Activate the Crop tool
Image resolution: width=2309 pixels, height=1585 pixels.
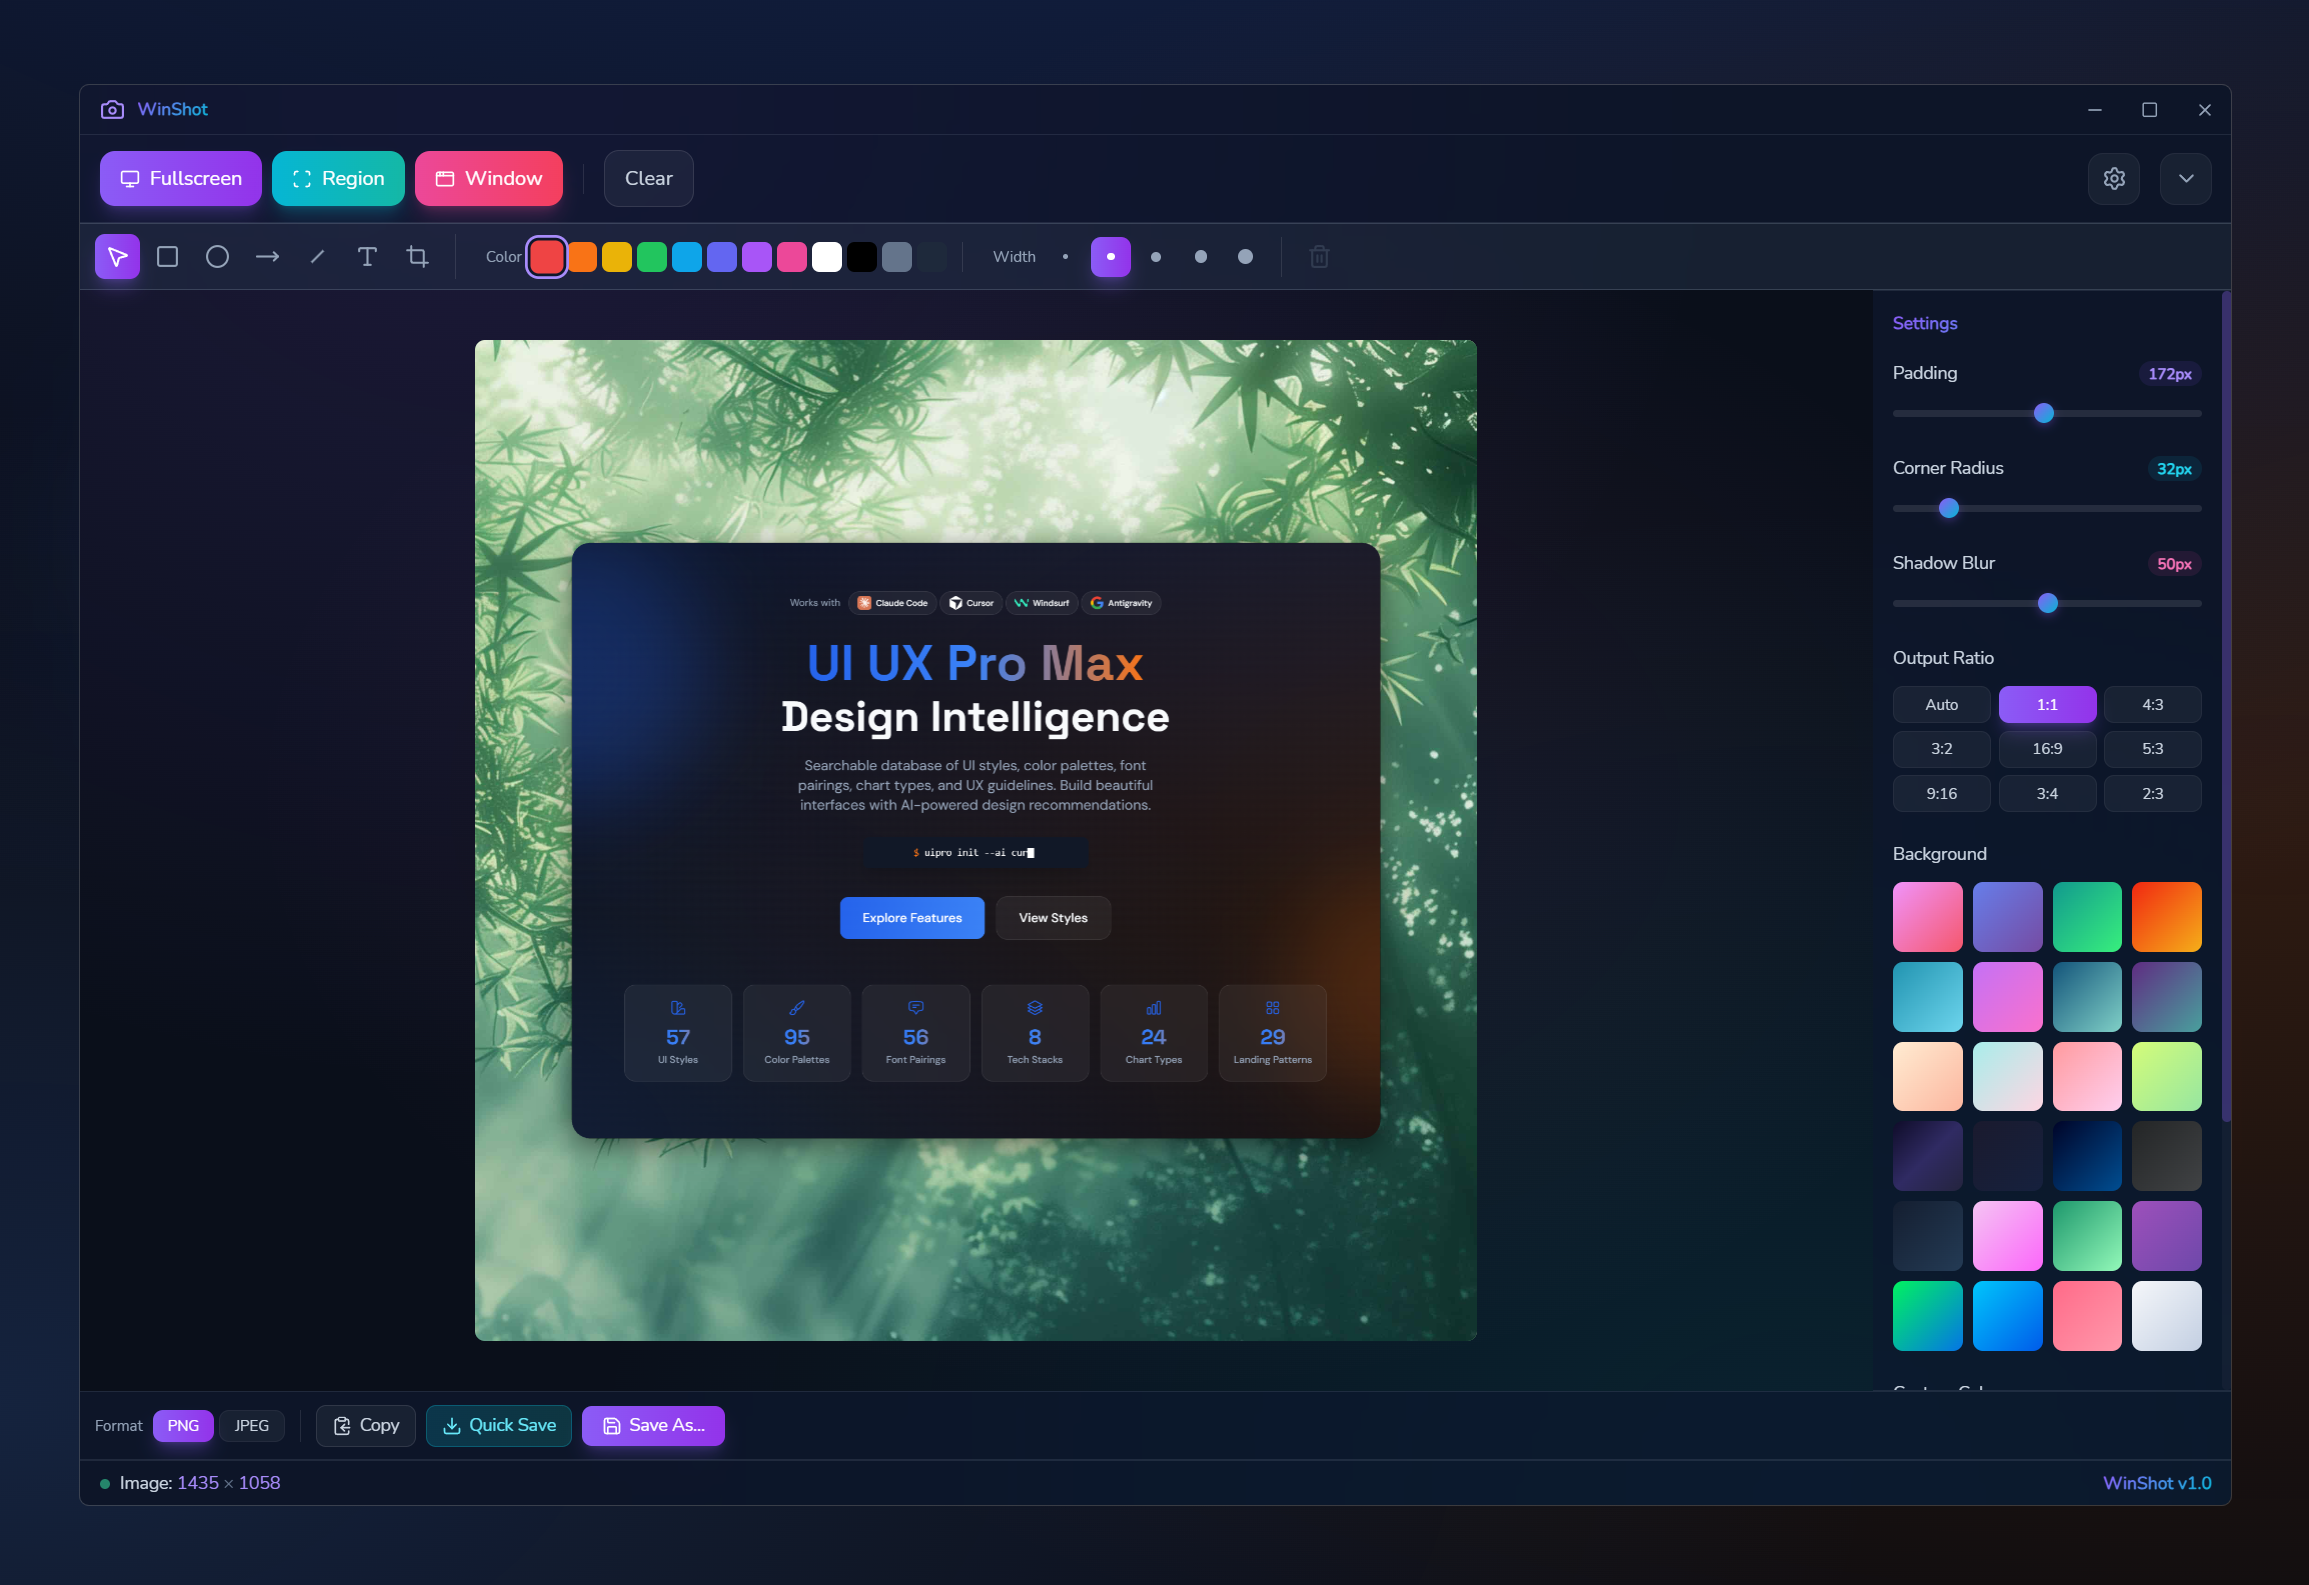coord(417,257)
